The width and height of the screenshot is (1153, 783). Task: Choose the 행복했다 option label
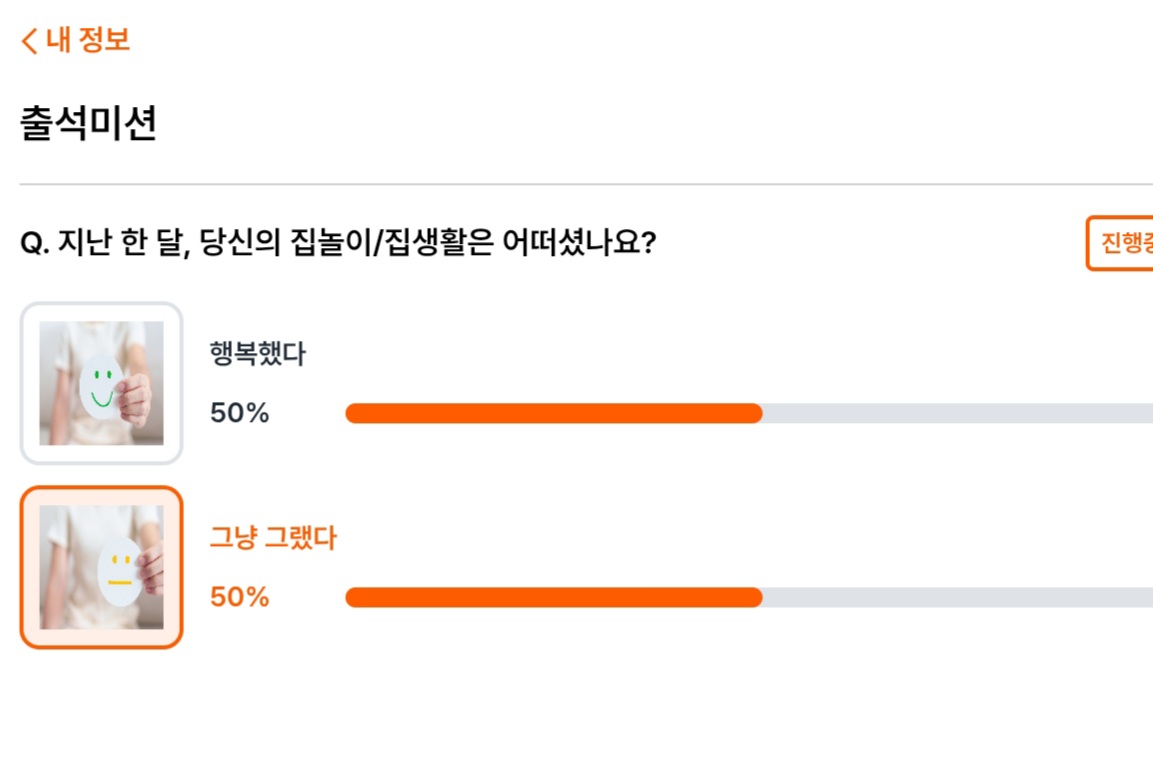tap(257, 354)
